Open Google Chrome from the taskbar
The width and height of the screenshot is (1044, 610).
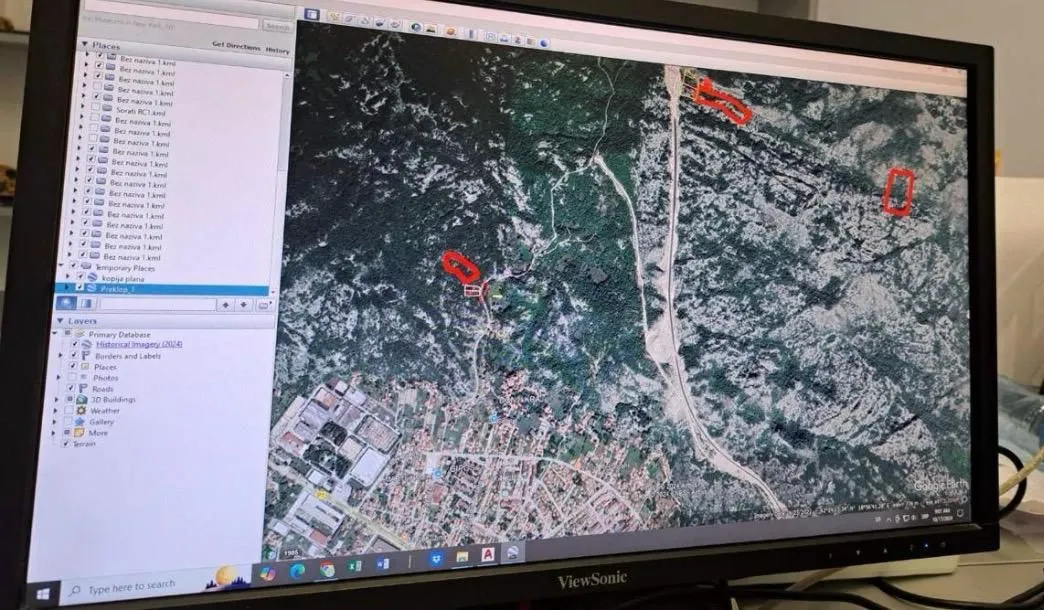(327, 569)
